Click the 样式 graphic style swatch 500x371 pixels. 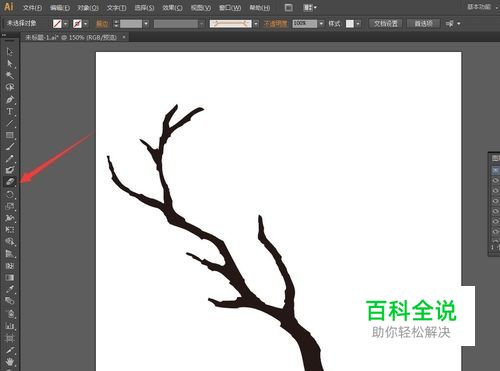coord(350,24)
